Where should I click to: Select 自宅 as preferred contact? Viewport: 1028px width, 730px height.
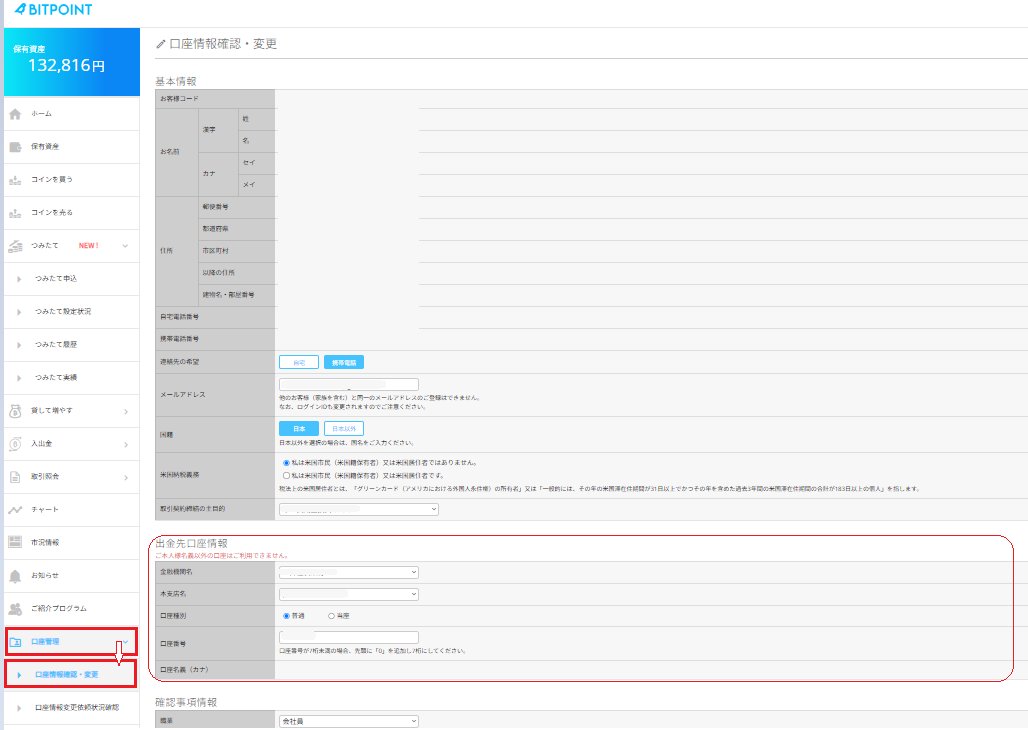click(299, 363)
